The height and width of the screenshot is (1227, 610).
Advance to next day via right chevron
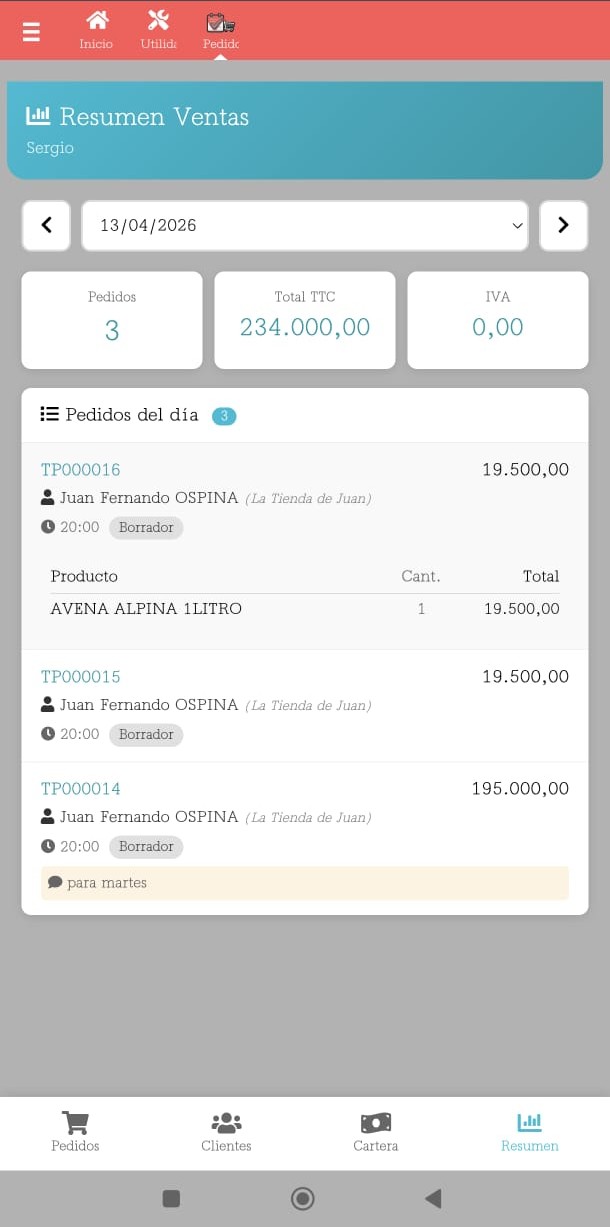tap(564, 225)
